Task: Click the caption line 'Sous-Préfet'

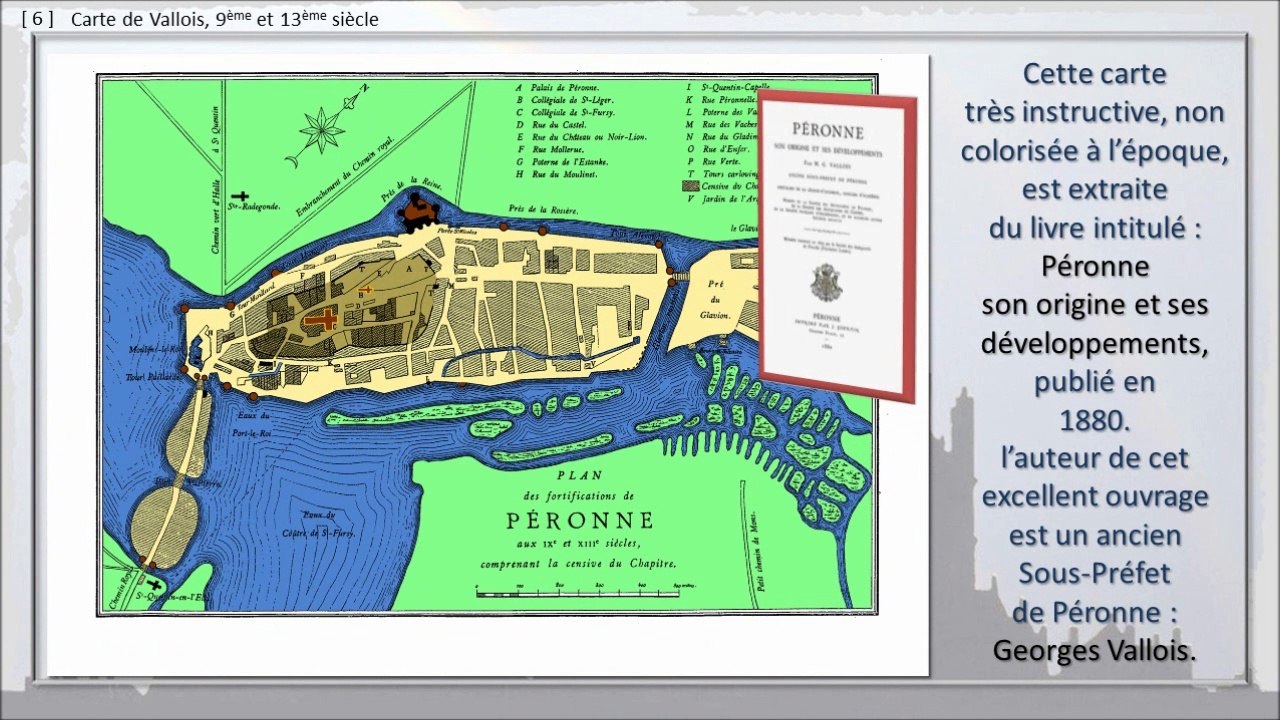Action: tap(1094, 573)
